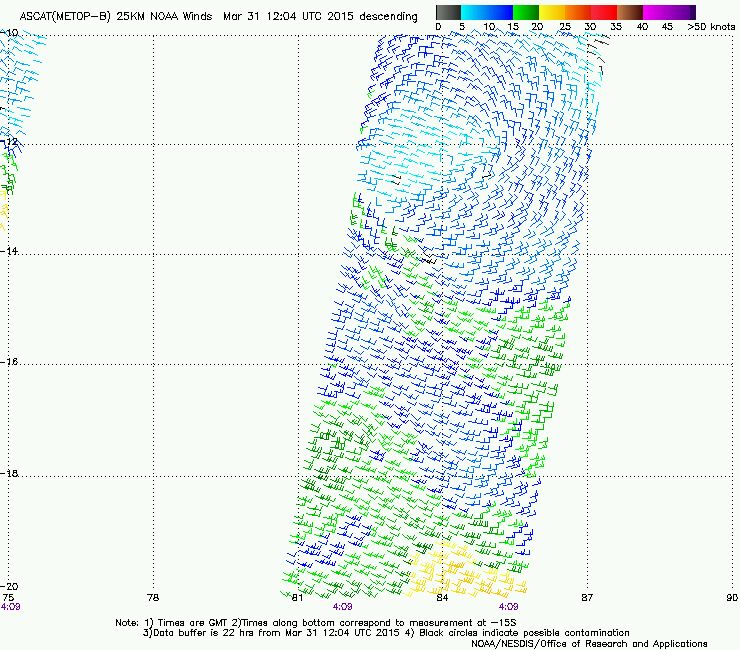Click the '90' longitude axis label
This screenshot has width=740, height=650.
732,598
